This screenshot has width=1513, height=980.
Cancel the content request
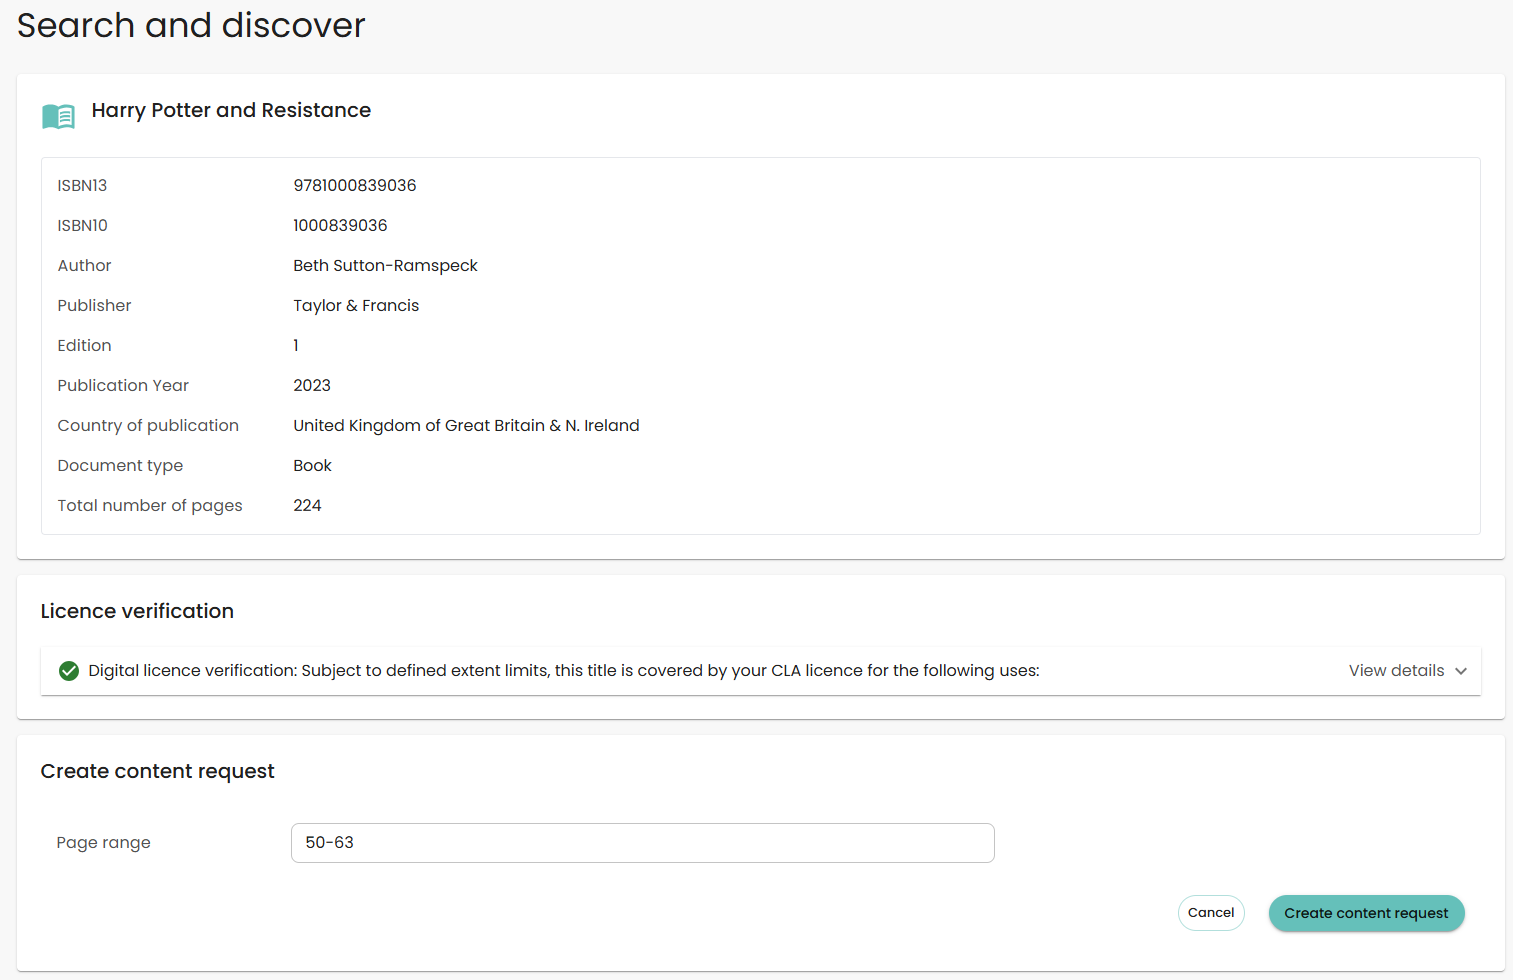pos(1211,913)
